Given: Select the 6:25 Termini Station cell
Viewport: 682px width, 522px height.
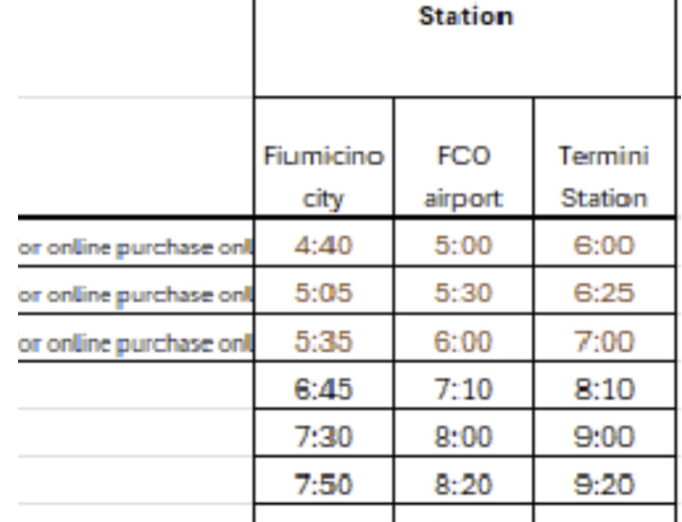Looking at the screenshot, I should pyautogui.click(x=603, y=295).
